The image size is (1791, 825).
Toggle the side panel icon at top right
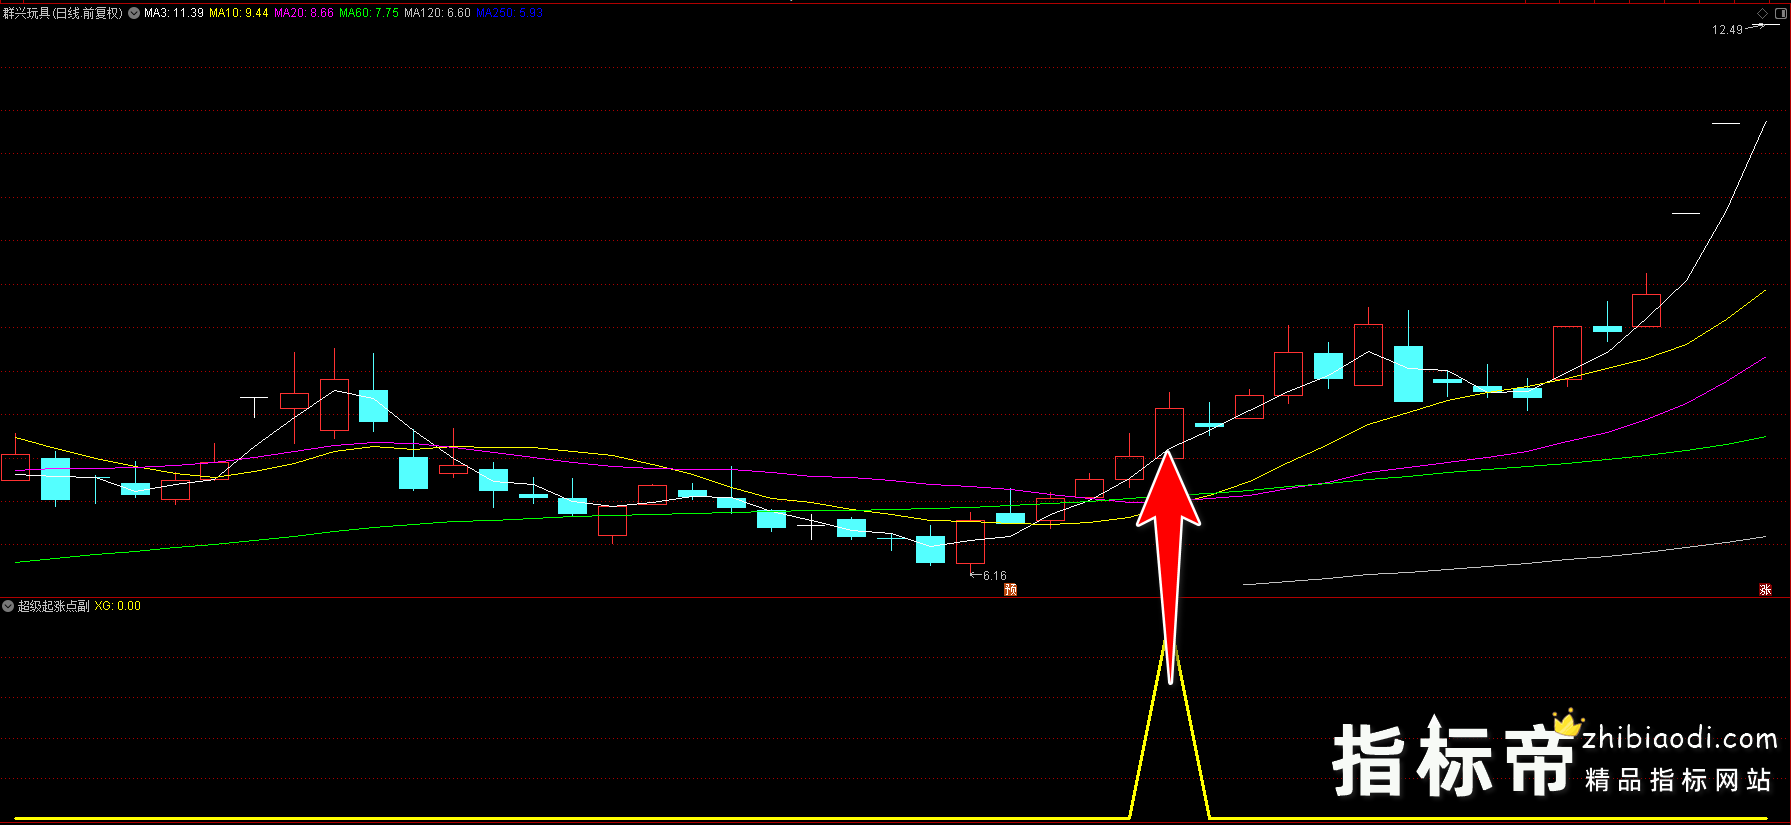click(1780, 13)
